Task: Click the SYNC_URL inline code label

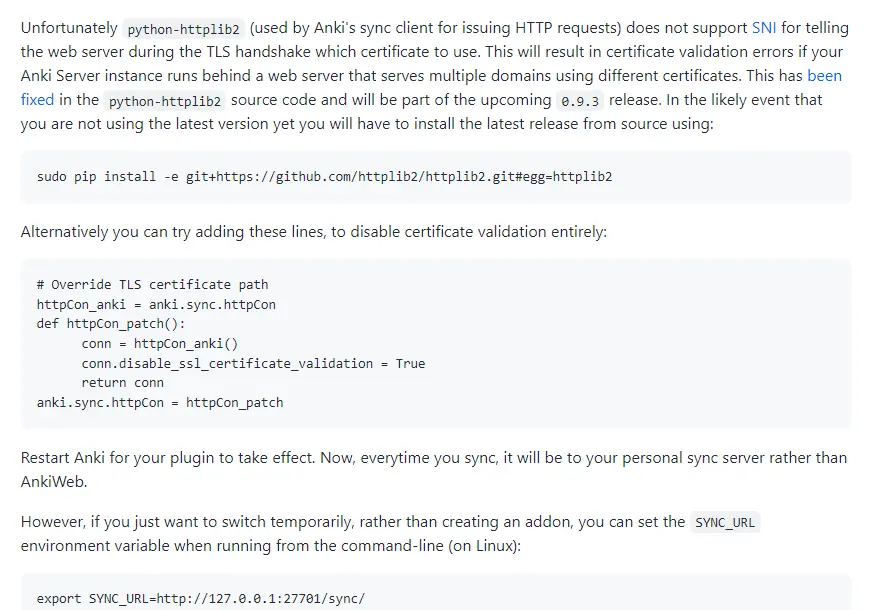Action: click(x=725, y=523)
